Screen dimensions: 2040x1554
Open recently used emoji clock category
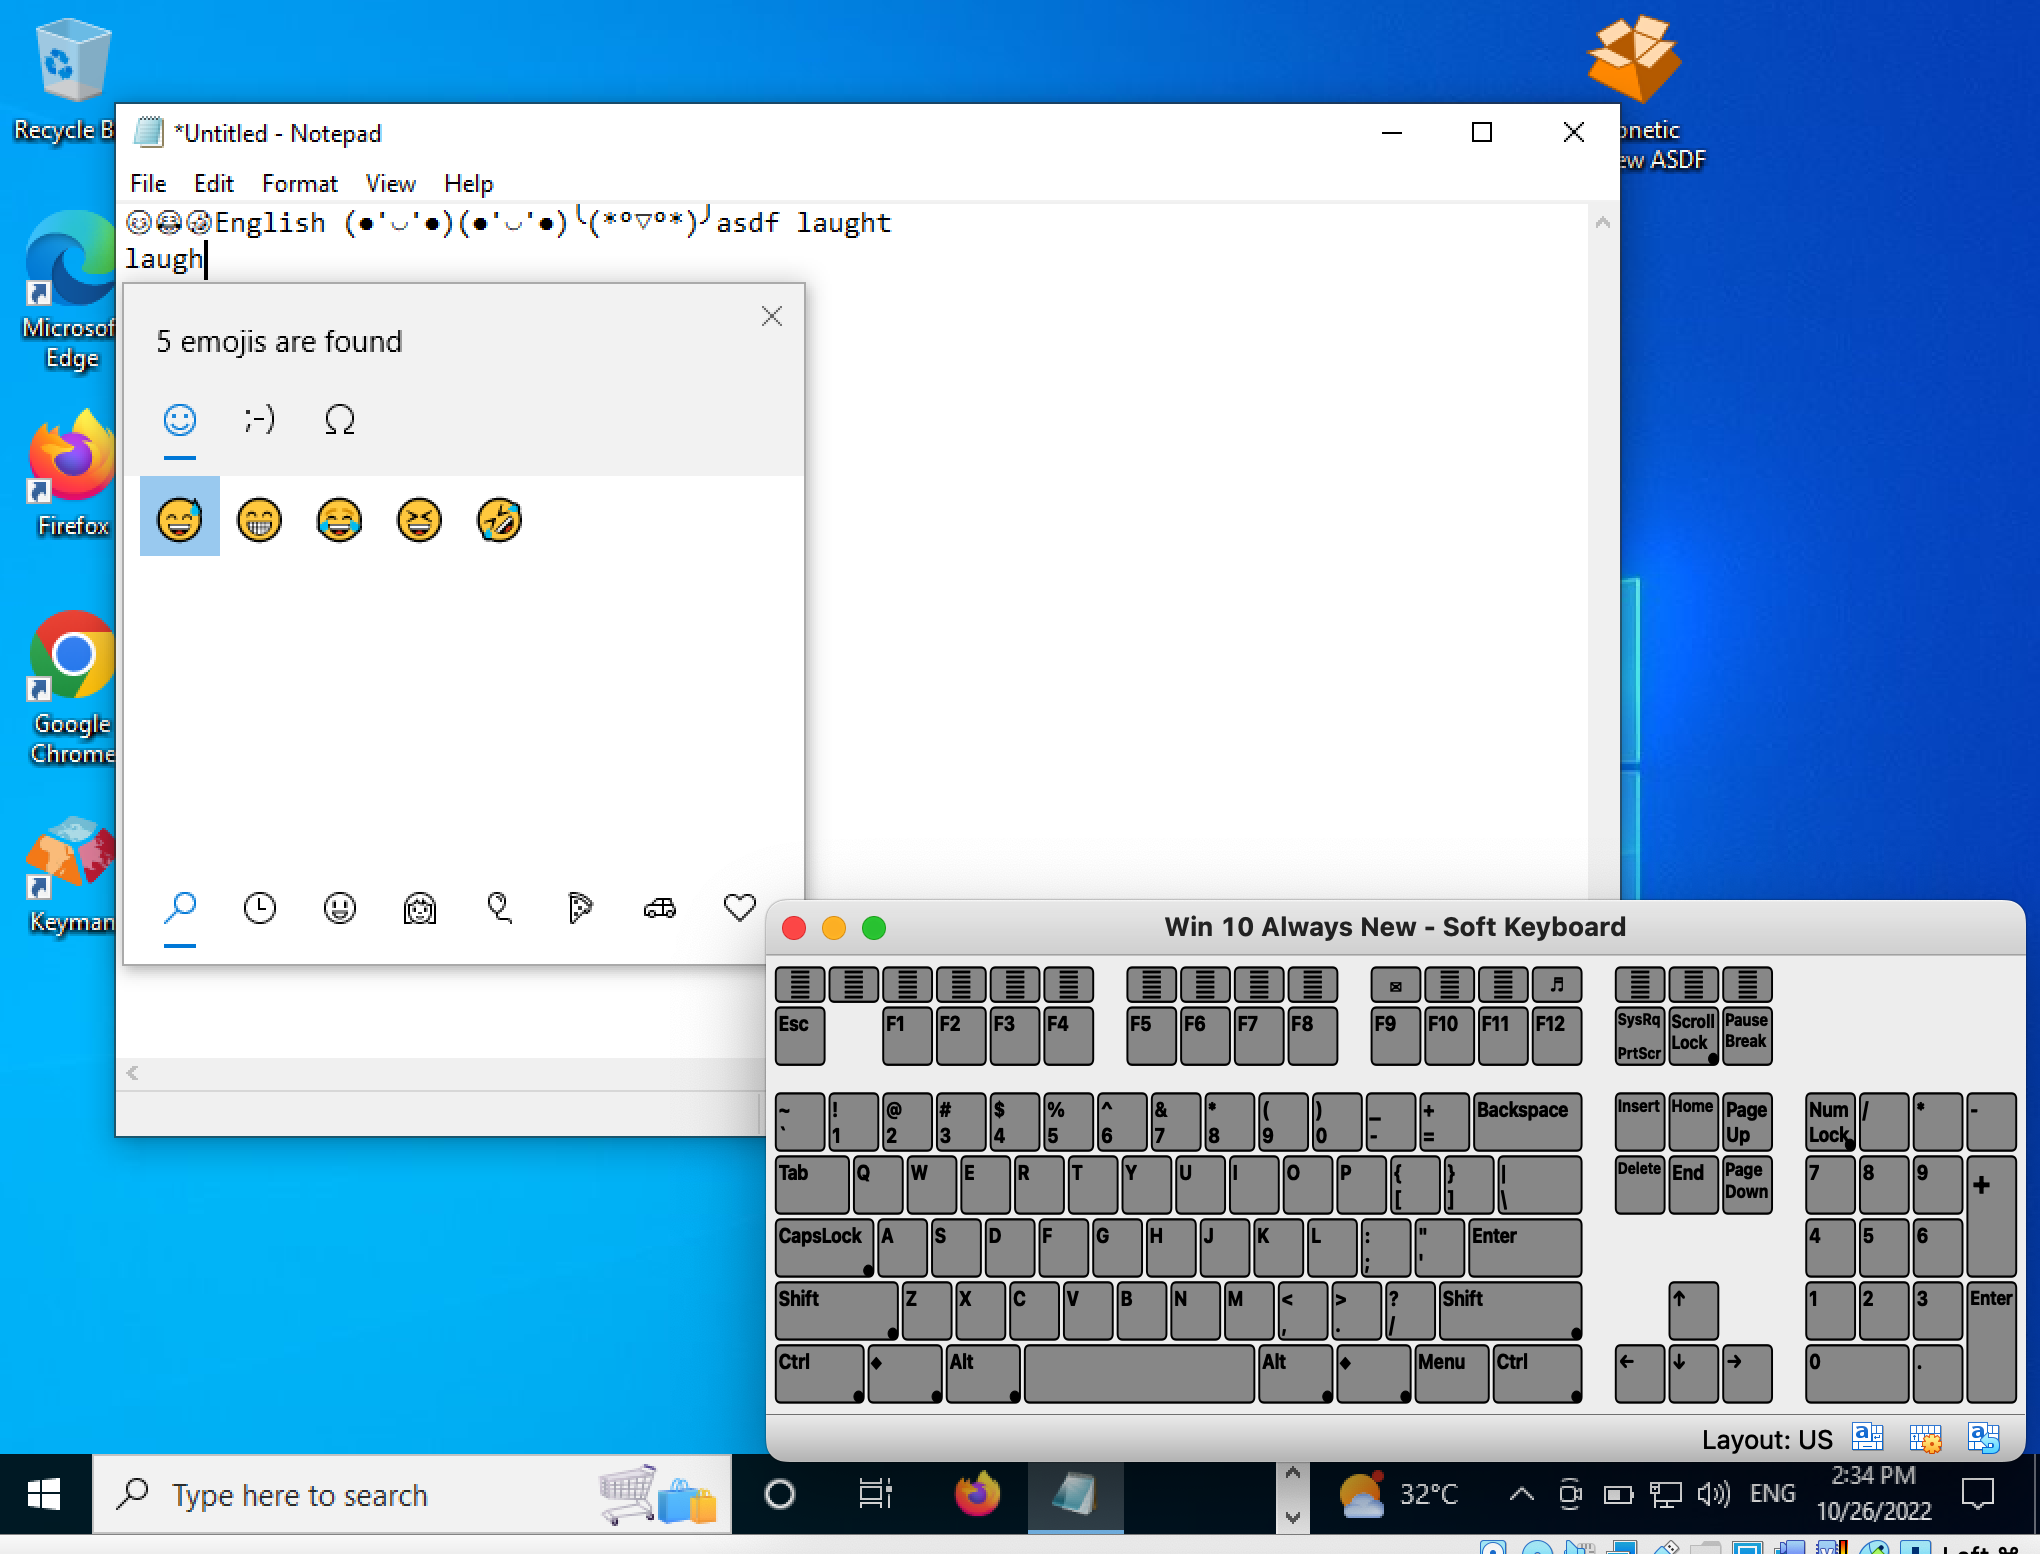pyautogui.click(x=259, y=908)
